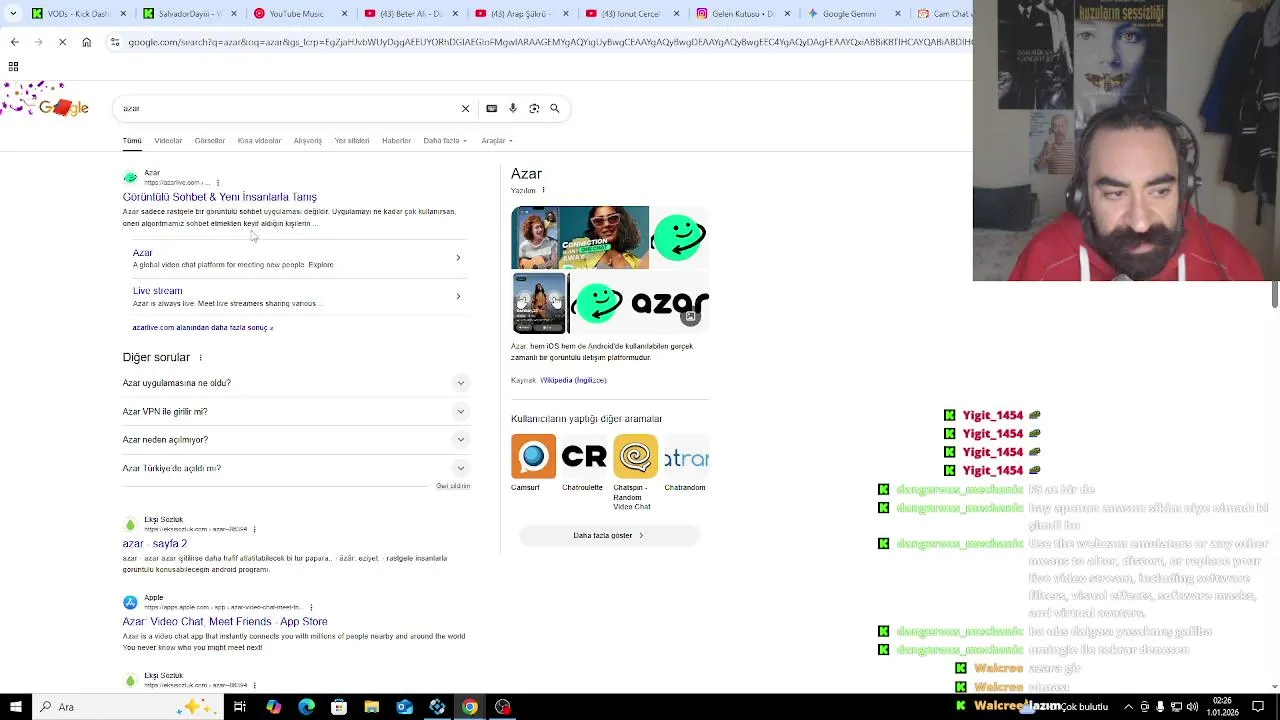Open browser home page
The width and height of the screenshot is (1280, 720).
[x=87, y=42]
